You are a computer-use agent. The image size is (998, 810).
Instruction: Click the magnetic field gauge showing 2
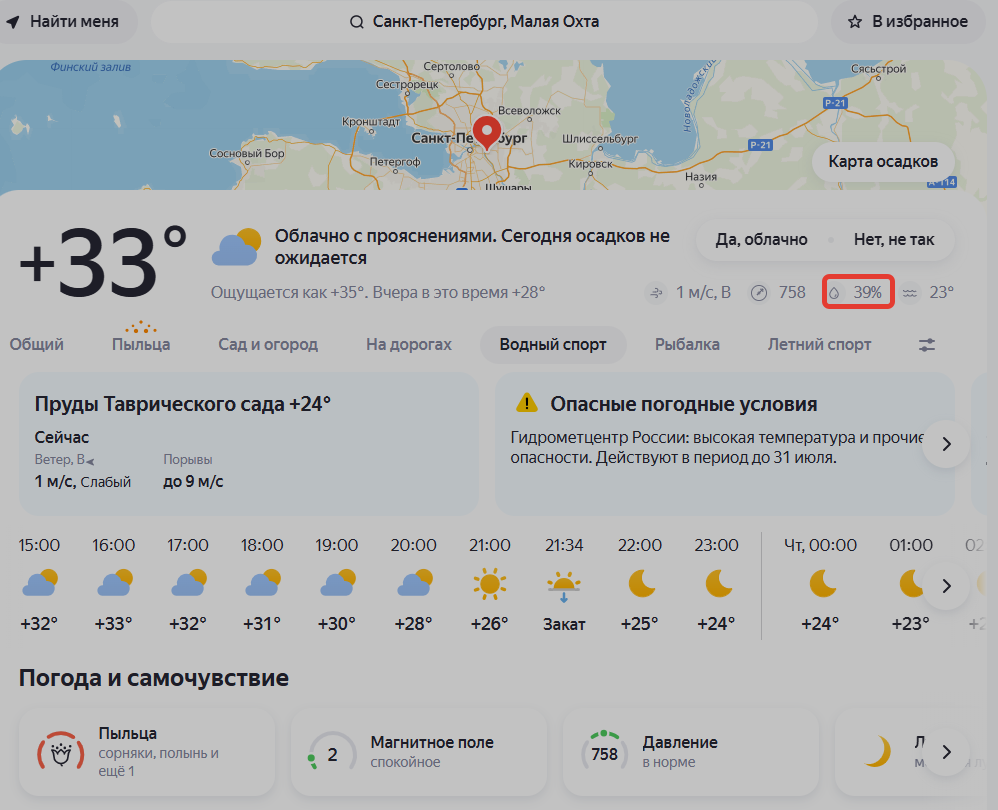[x=332, y=754]
